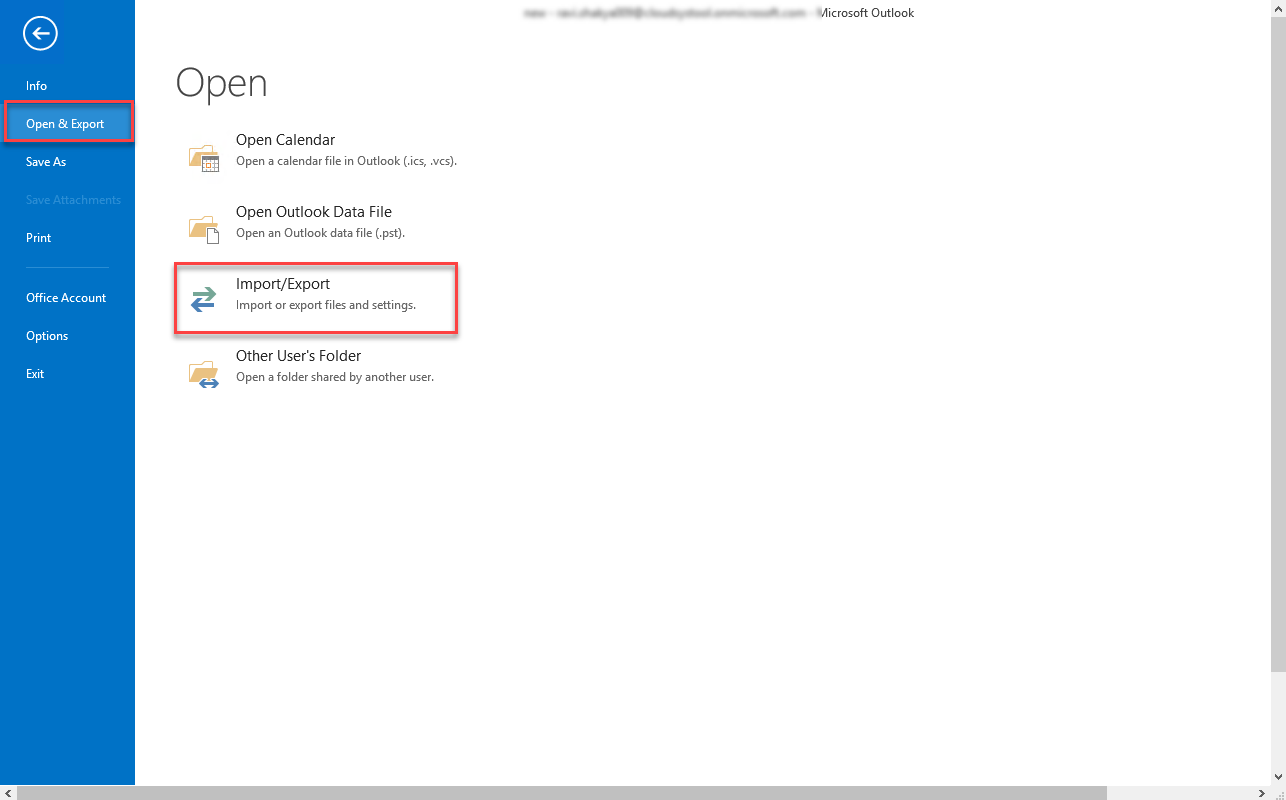Select Open & Export in sidebar
Image resolution: width=1286 pixels, height=800 pixels.
click(67, 124)
